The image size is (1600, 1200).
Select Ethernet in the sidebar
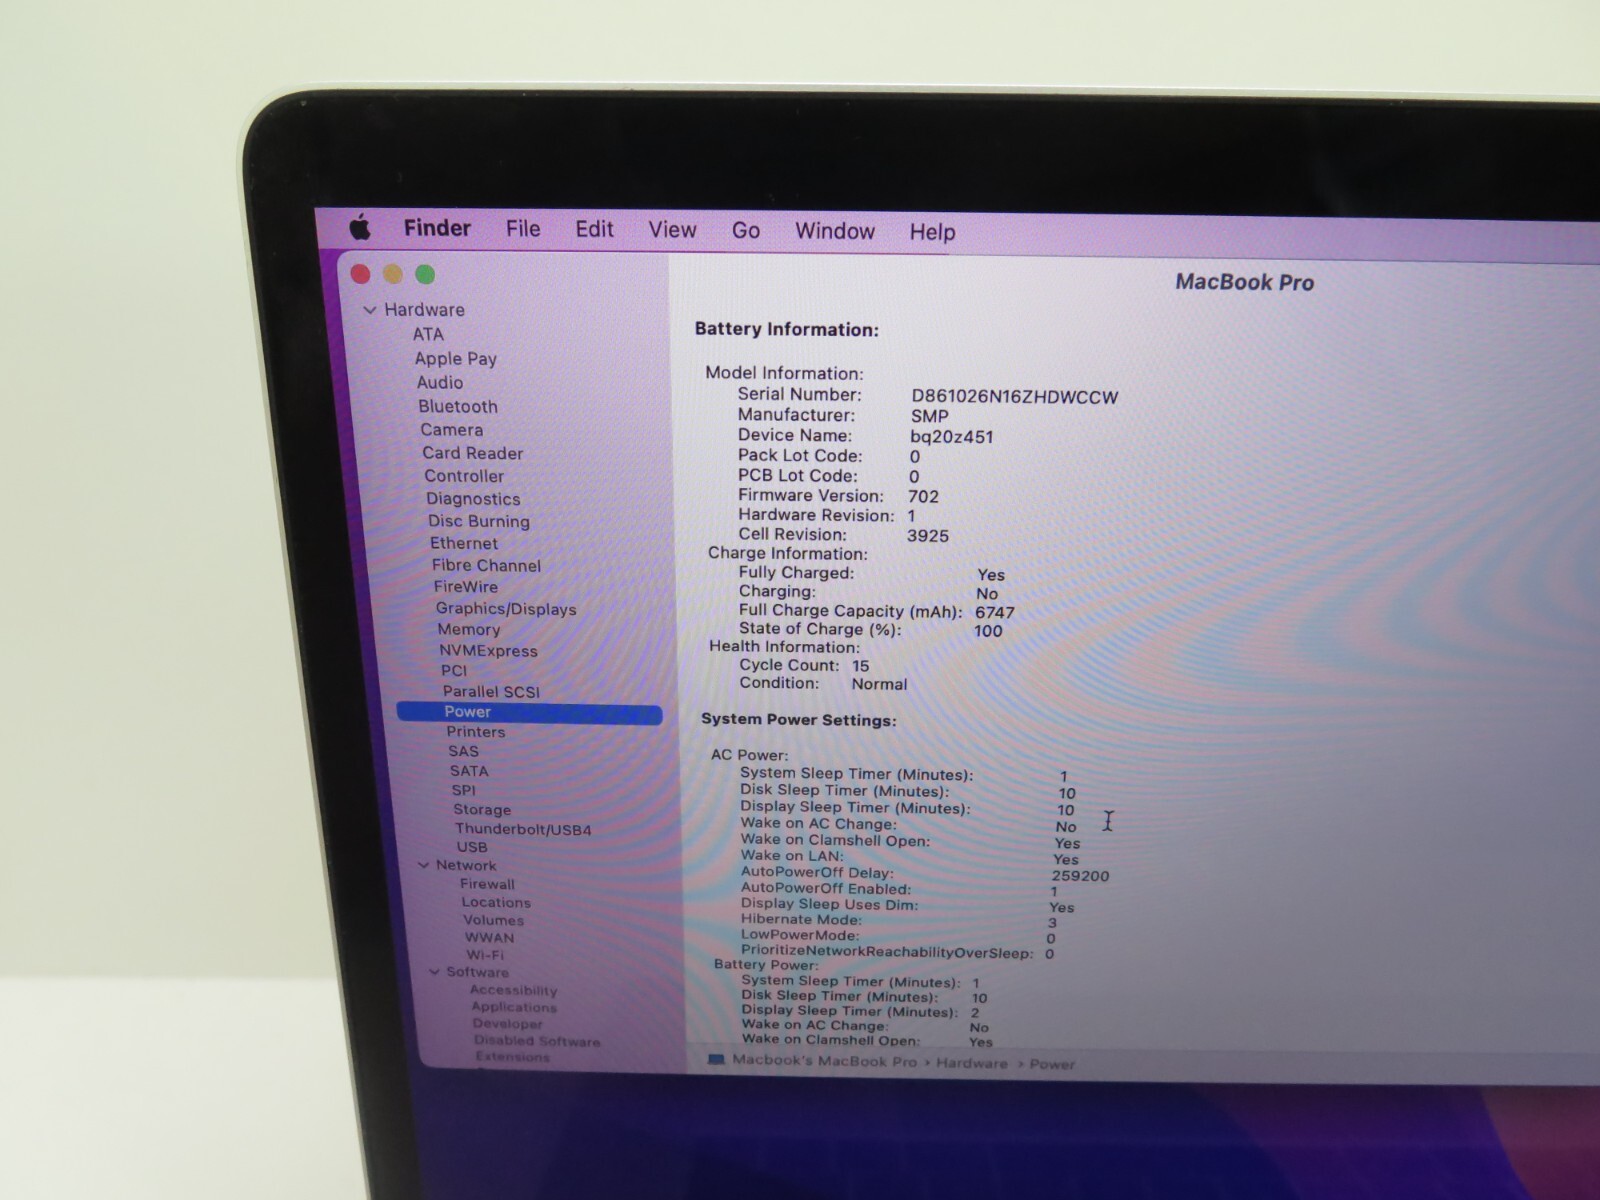point(464,543)
